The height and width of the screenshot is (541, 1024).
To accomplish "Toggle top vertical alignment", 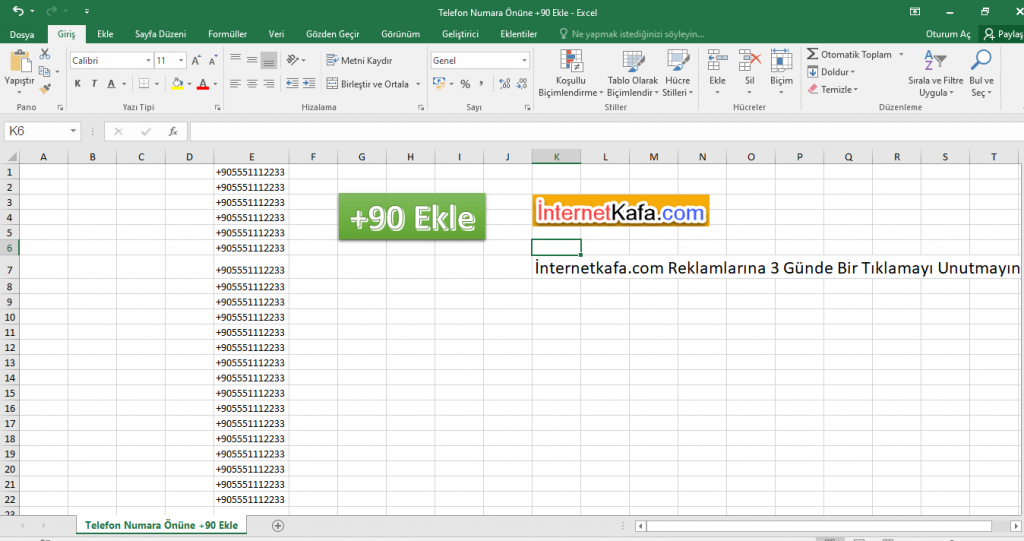I will click(x=235, y=59).
